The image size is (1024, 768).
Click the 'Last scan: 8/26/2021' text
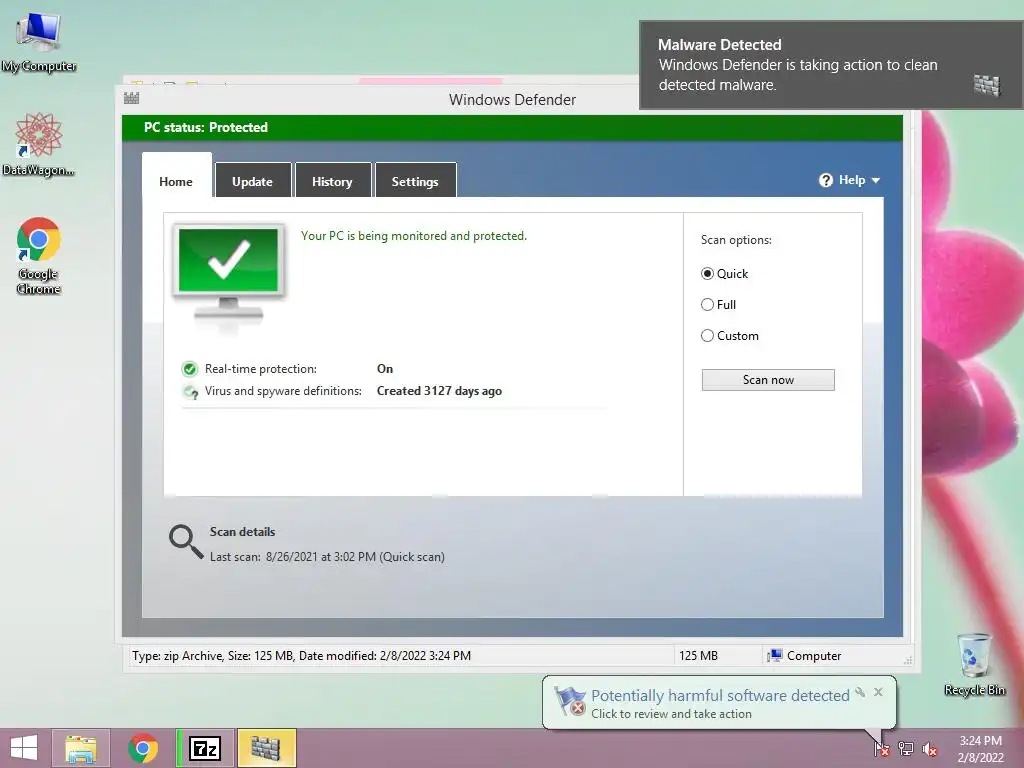tap(327, 557)
